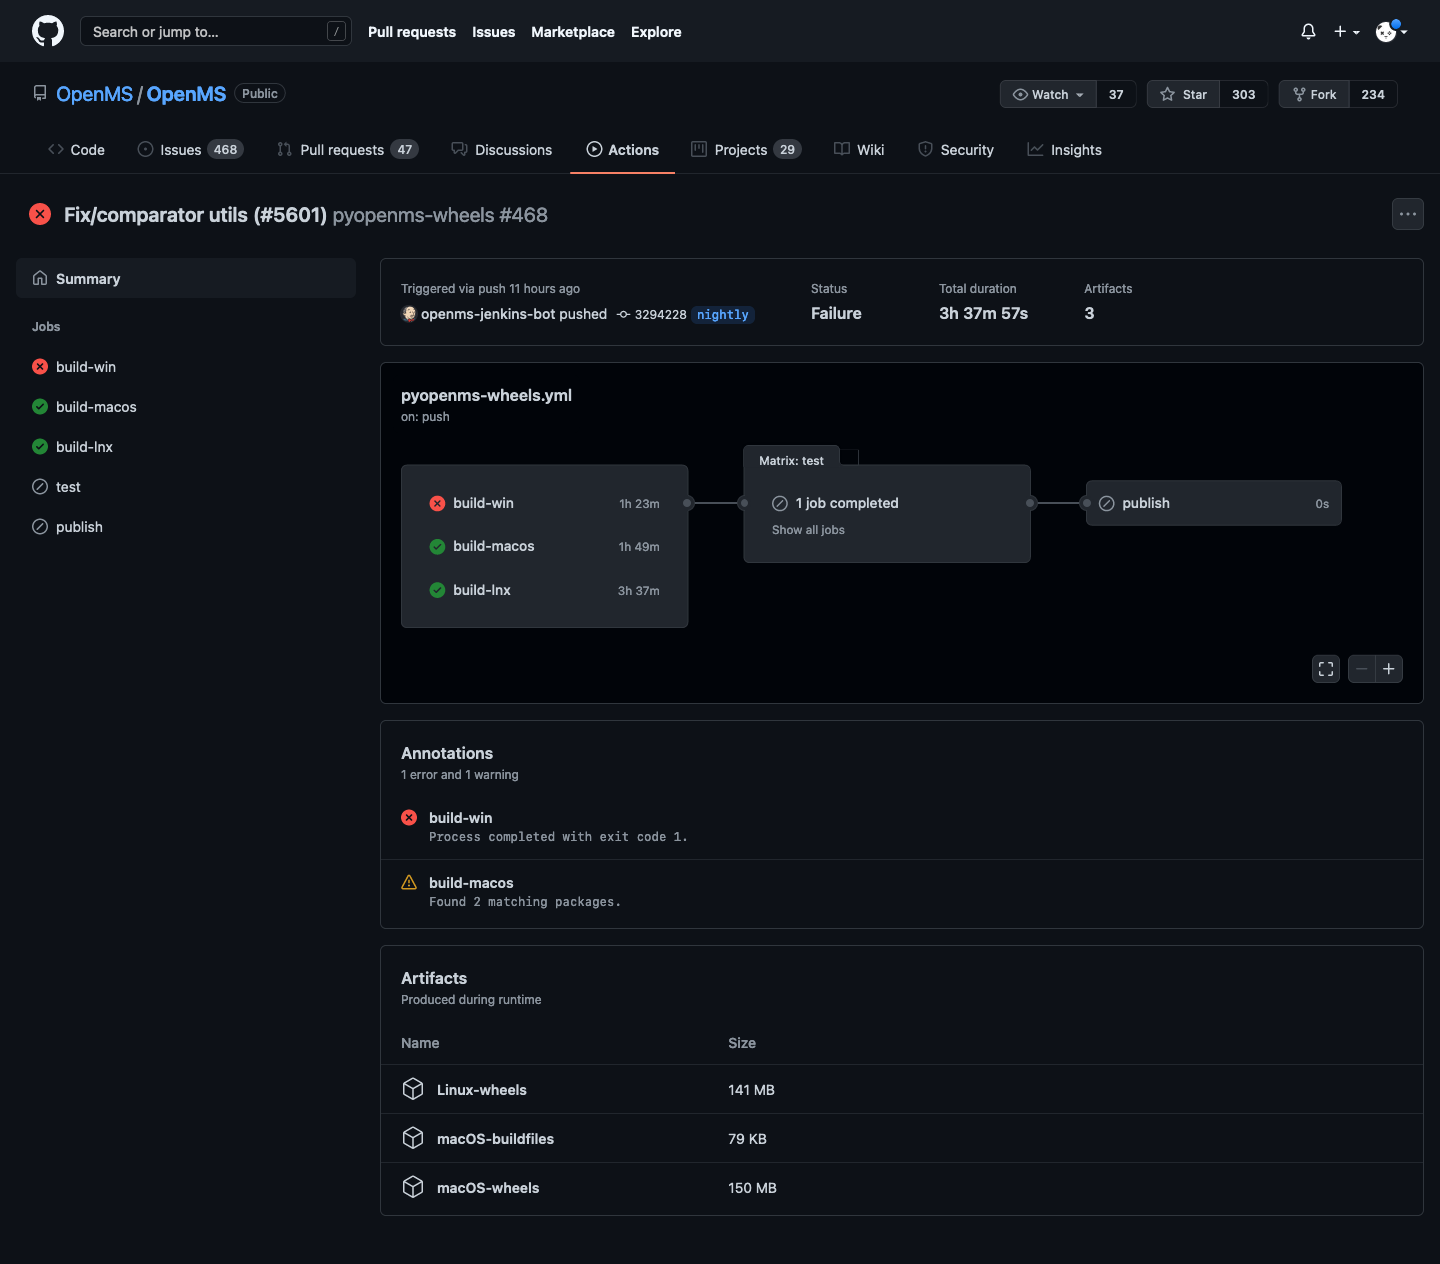Click the yellow warning icon for build-macos annotation

point(409,882)
